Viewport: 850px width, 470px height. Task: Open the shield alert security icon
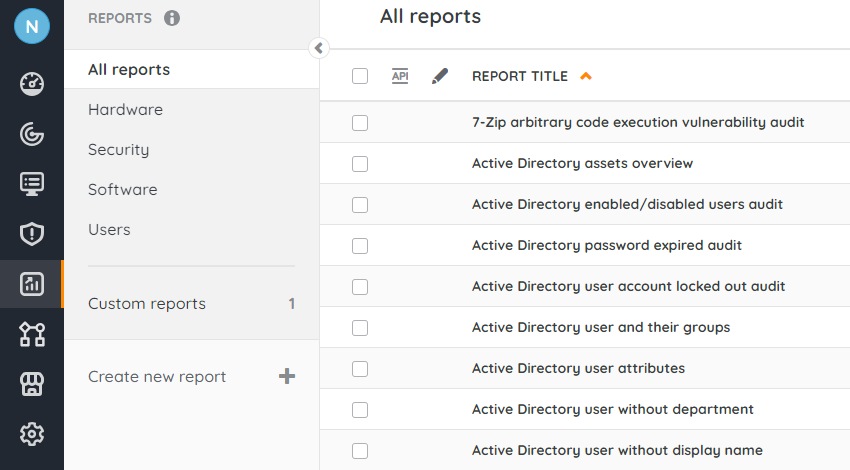tap(32, 234)
